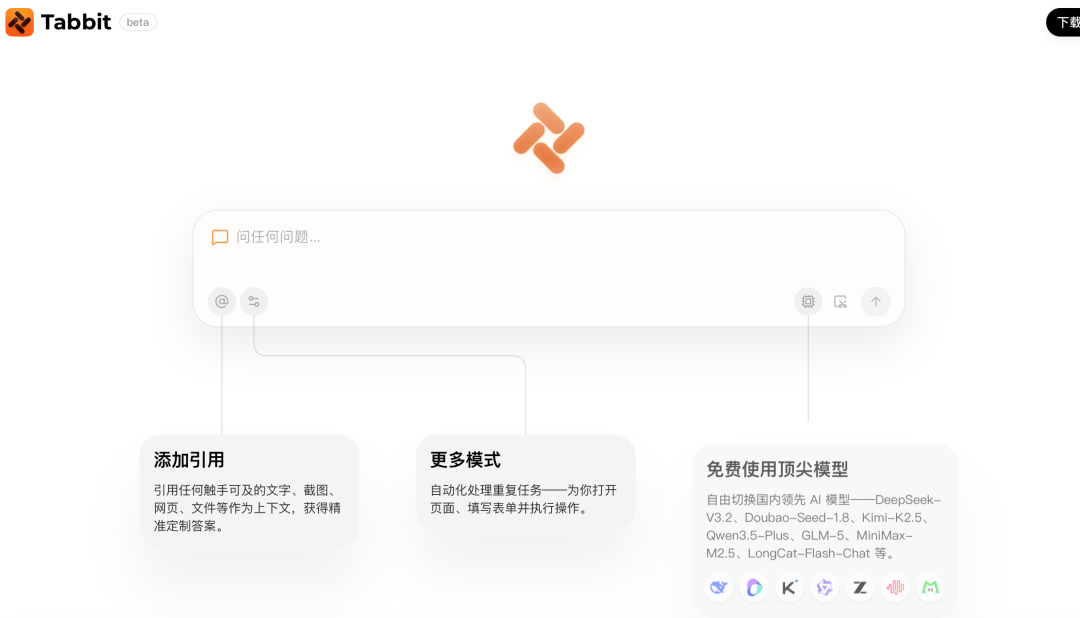1080x618 pixels.
Task: Click the beta badge next to Tabbit
Action: click(137, 22)
